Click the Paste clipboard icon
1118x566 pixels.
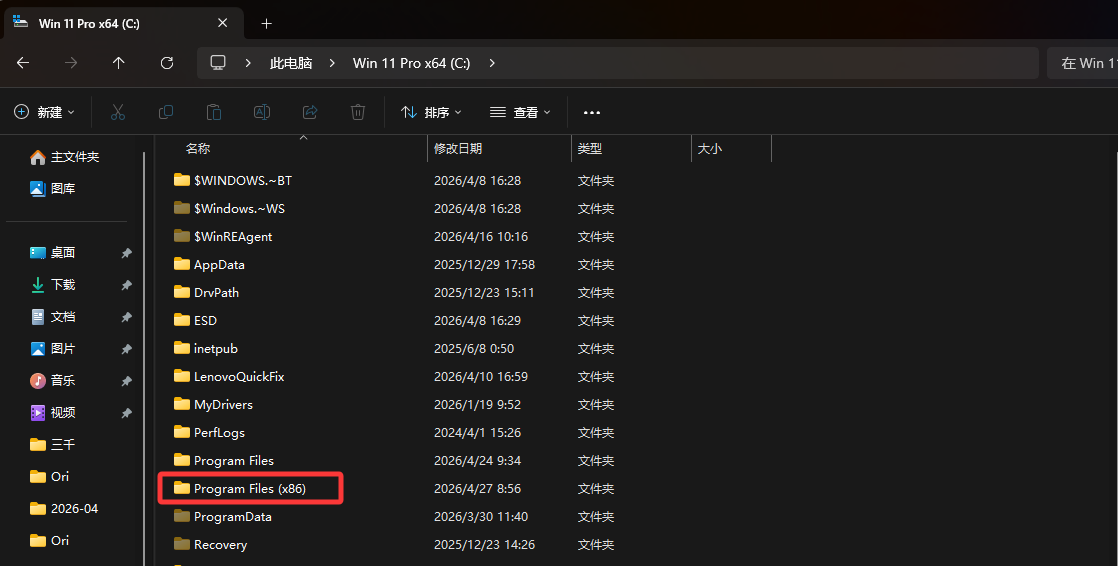tap(214, 112)
